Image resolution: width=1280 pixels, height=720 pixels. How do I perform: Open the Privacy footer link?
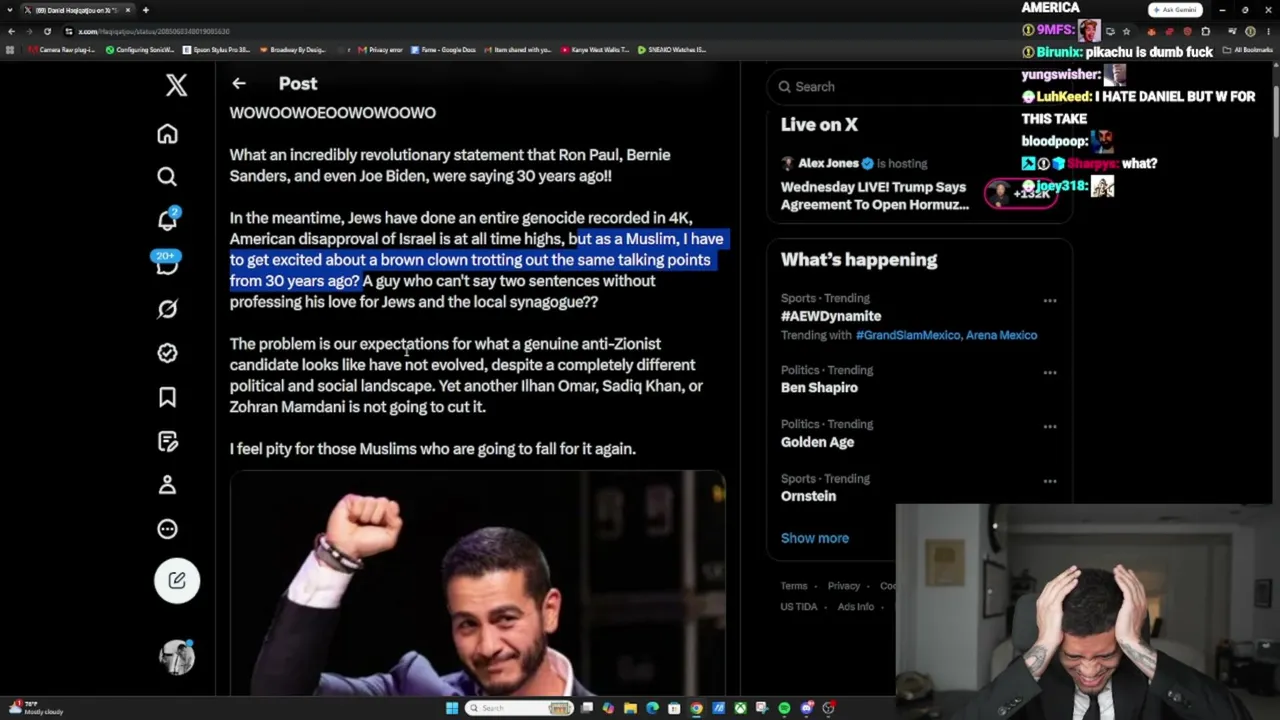(x=843, y=586)
